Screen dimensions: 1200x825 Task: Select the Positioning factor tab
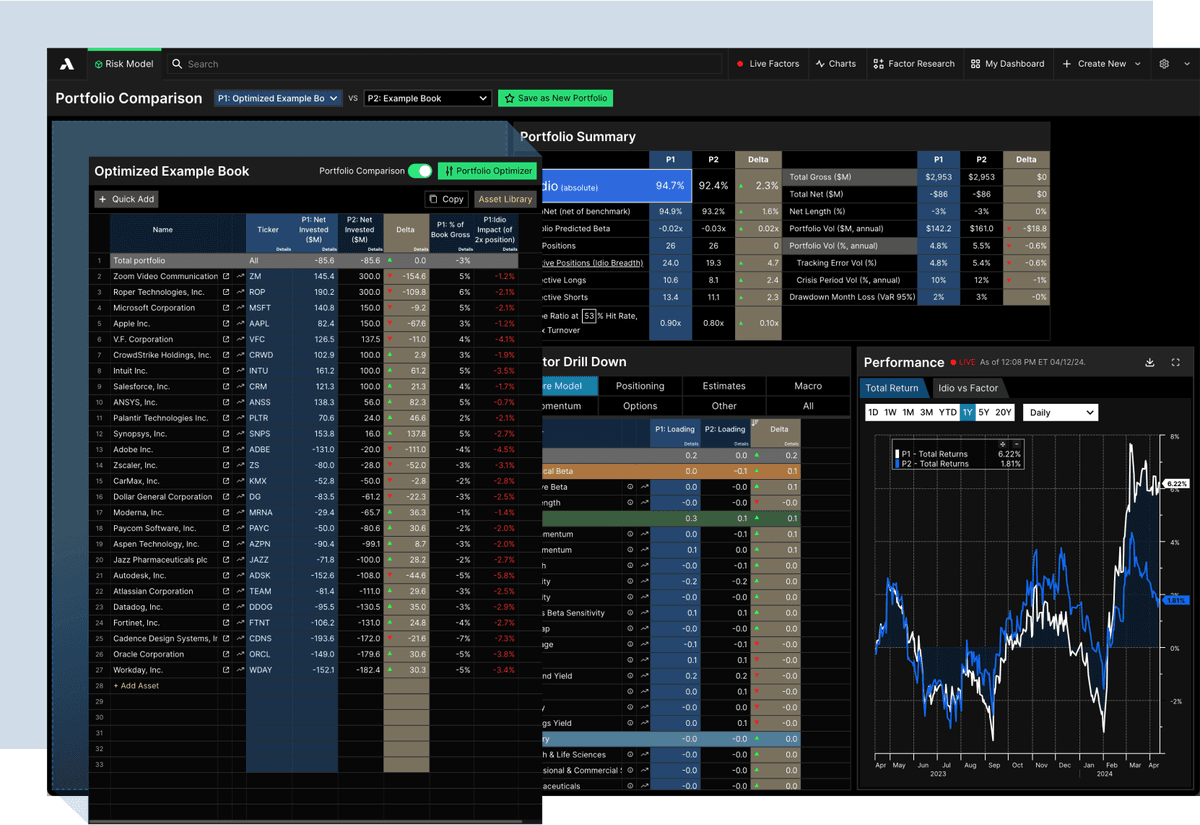pos(640,386)
